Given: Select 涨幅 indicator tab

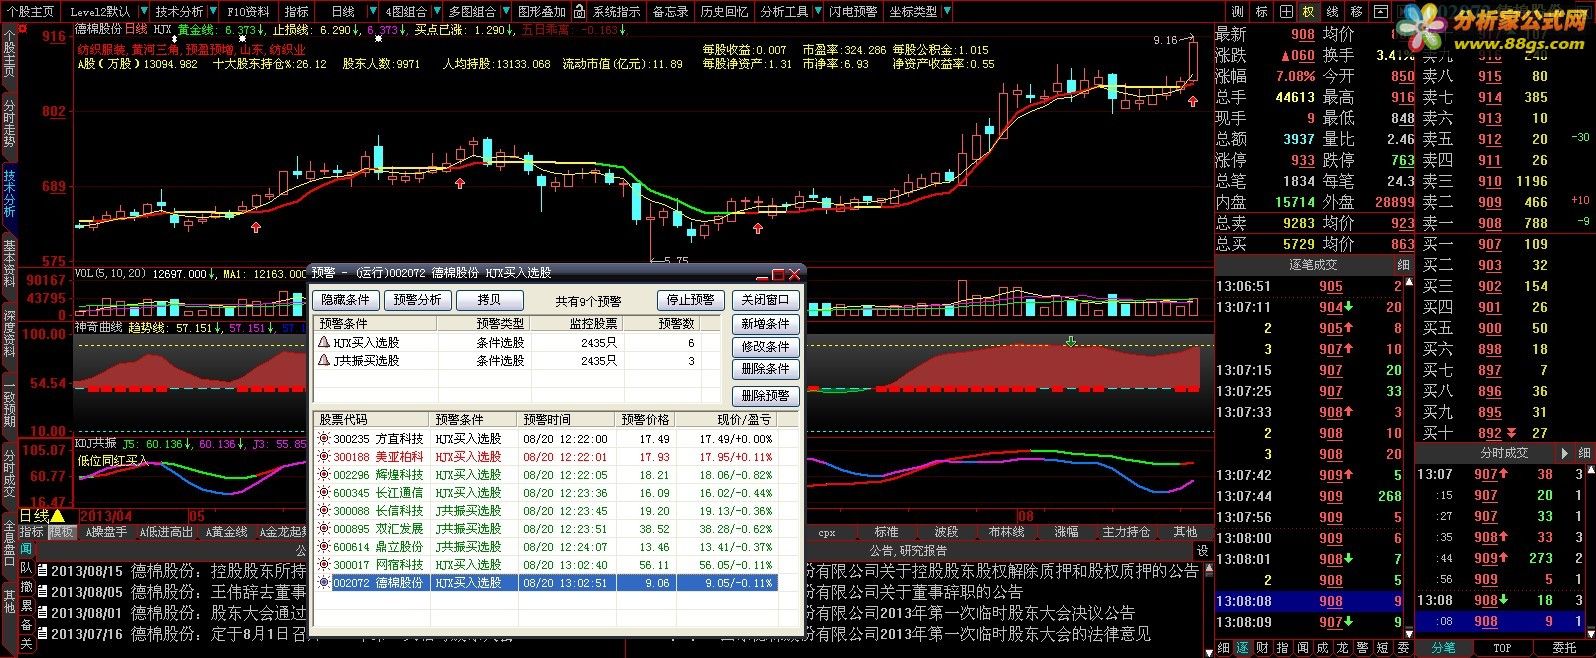Looking at the screenshot, I should (1066, 532).
